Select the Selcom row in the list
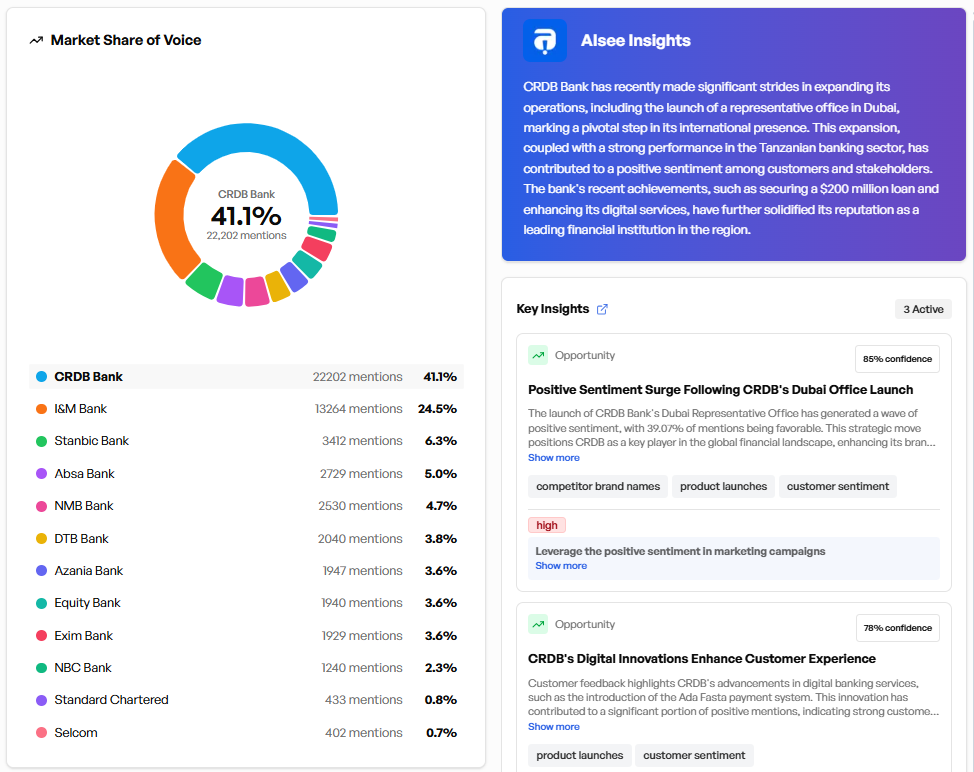974x772 pixels. click(x=246, y=733)
